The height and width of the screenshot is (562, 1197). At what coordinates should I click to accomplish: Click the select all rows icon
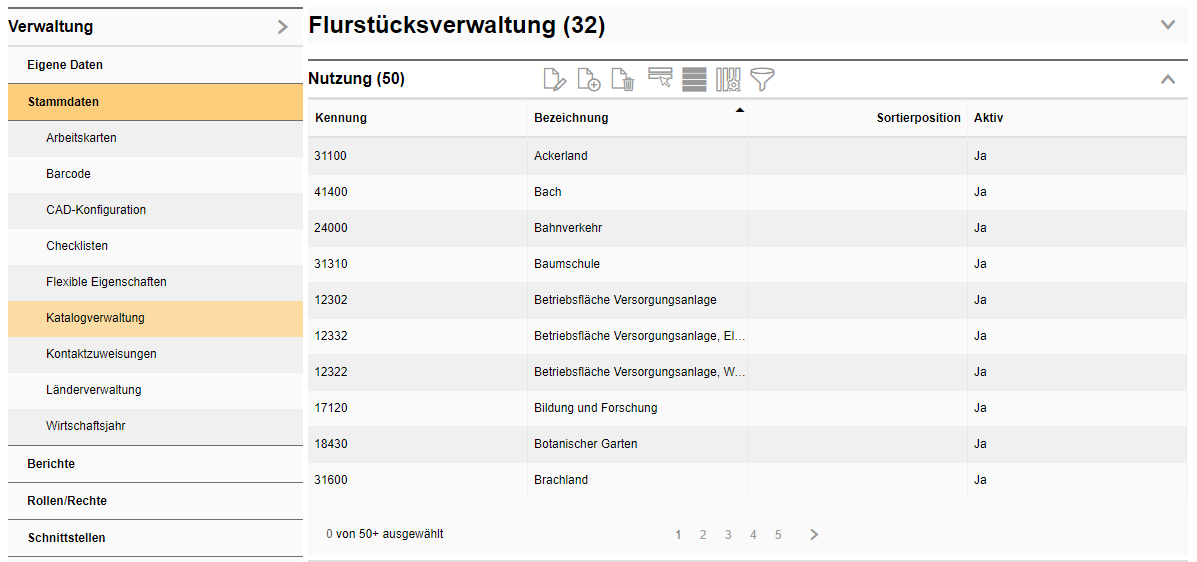click(694, 80)
